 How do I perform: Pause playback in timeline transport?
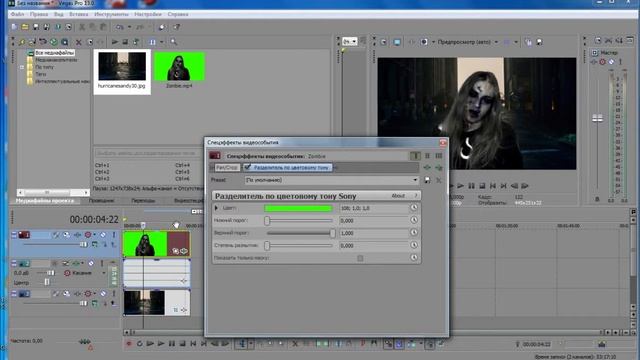point(172,344)
